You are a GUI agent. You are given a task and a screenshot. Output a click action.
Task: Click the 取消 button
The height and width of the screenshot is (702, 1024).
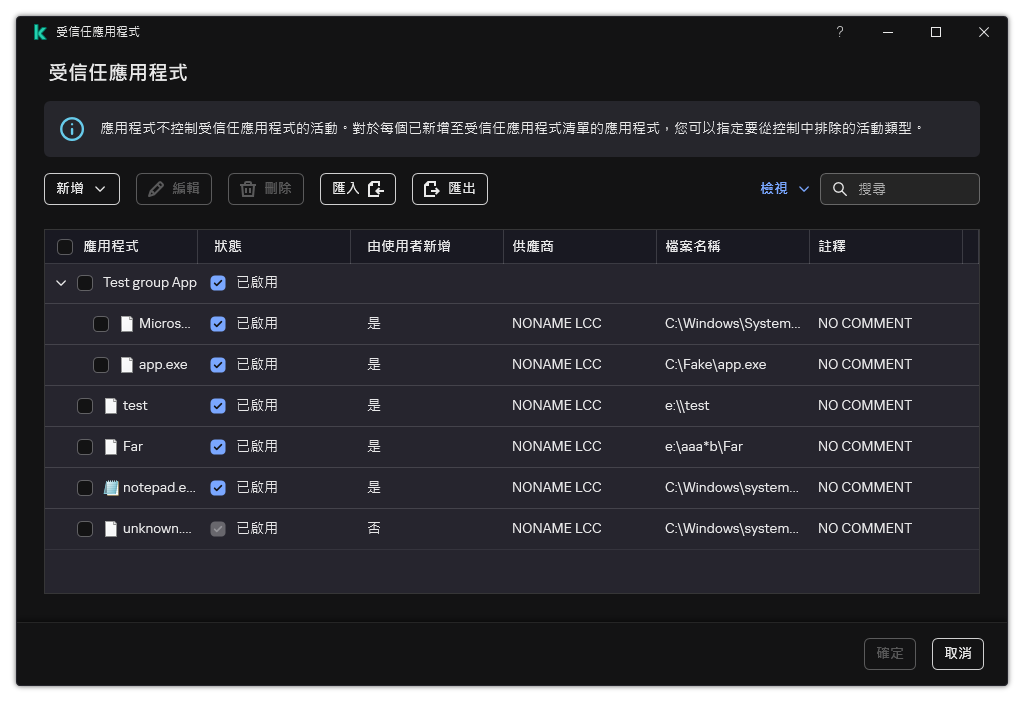click(957, 653)
